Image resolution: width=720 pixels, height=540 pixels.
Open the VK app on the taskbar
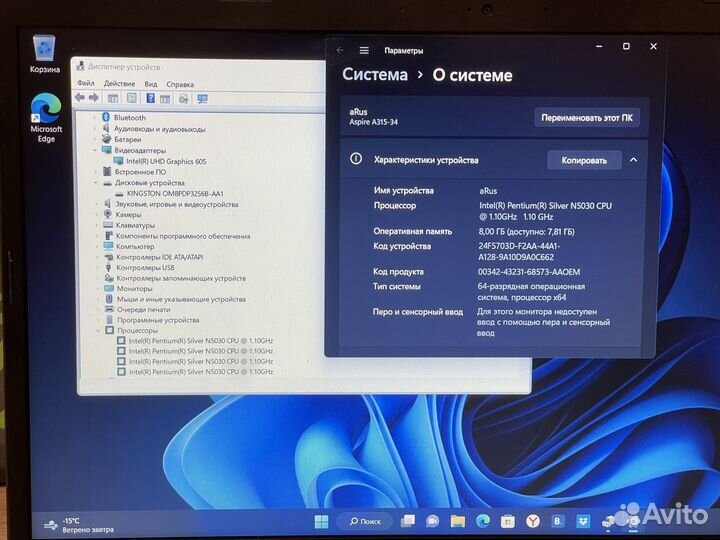tap(557, 521)
